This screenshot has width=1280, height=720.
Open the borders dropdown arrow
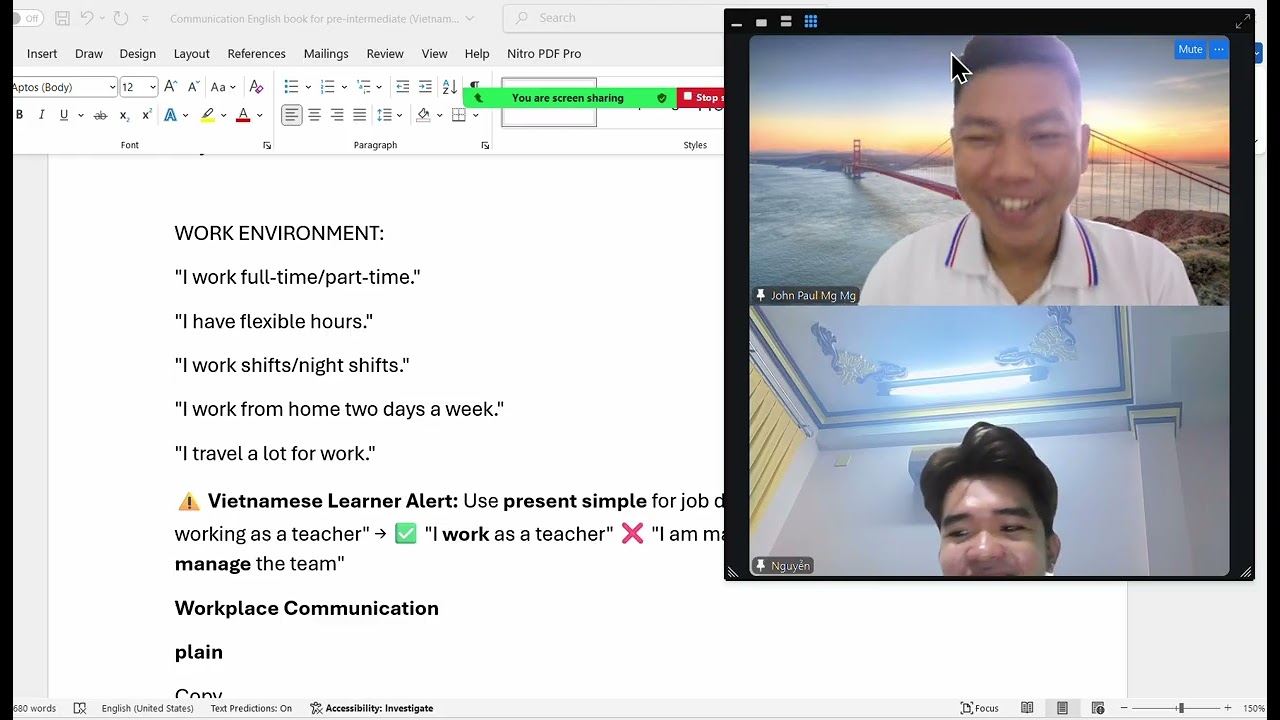click(475, 116)
